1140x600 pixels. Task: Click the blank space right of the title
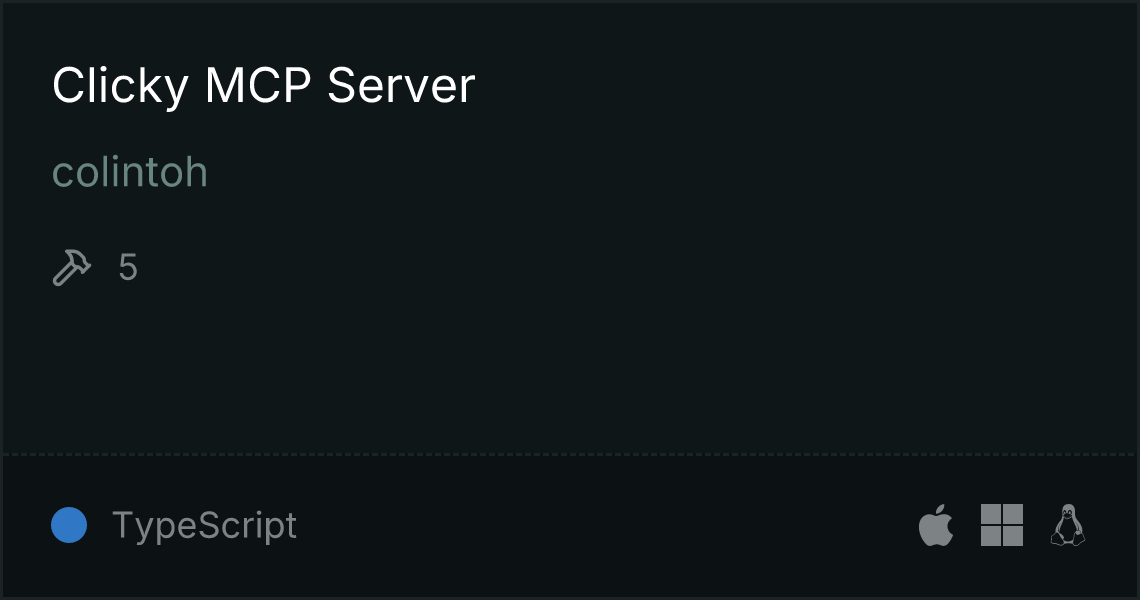coord(800,86)
